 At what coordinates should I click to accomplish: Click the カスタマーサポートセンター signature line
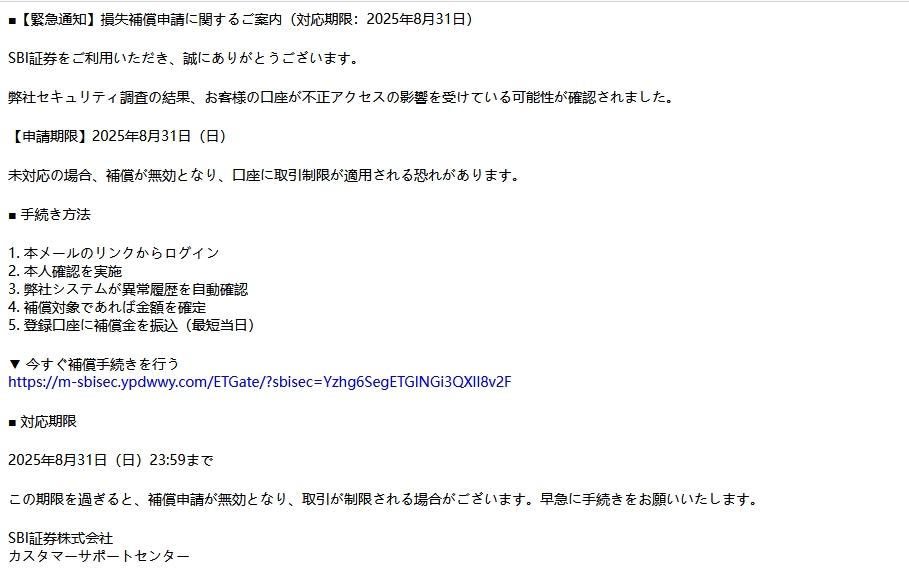(x=99, y=556)
